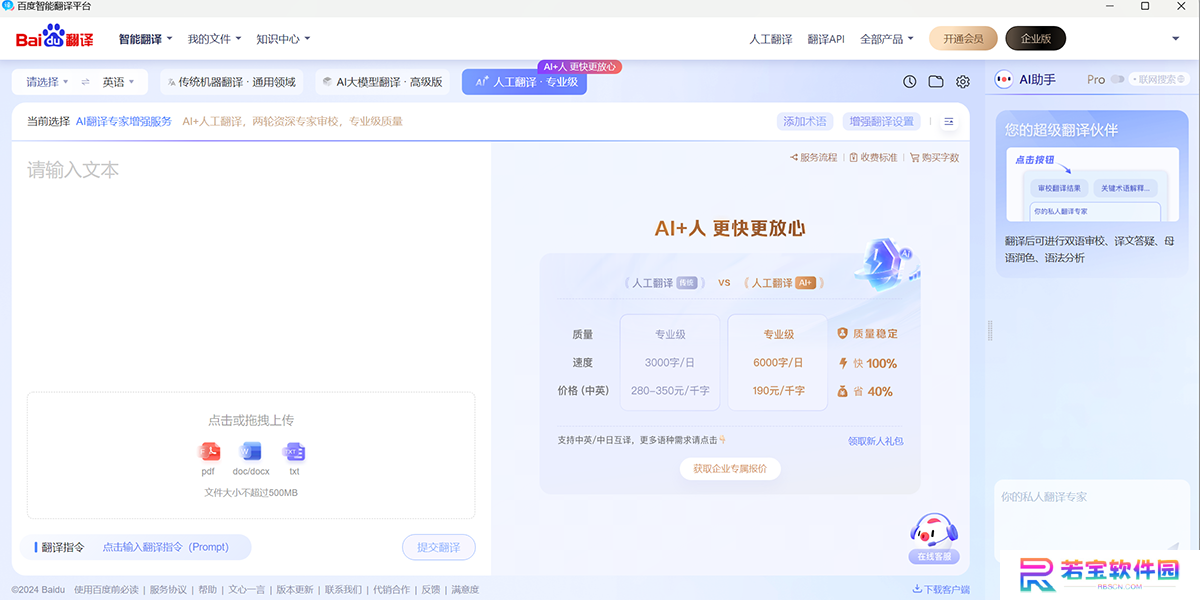The image size is (1200, 600).
Task: Click the AI assistant robot avatar
Action: click(x=1005, y=79)
